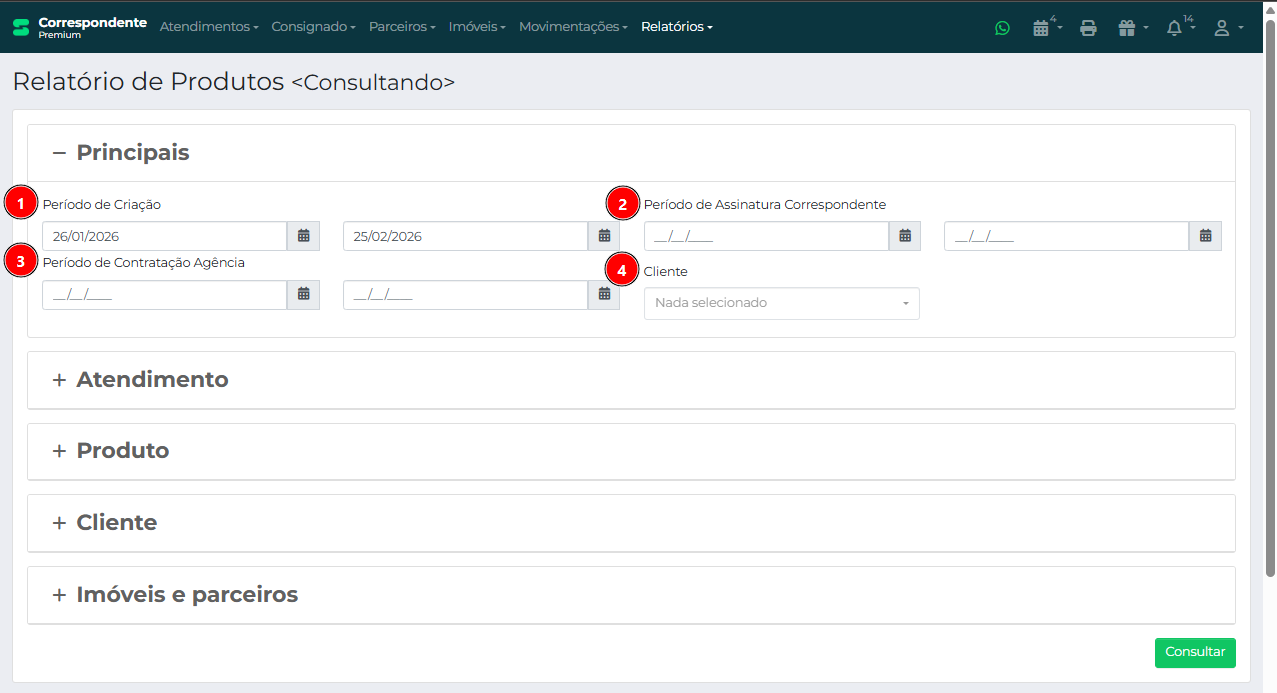The image size is (1277, 693).
Task: Open calendar picker for Período de Criação start date
Action: tap(303, 236)
